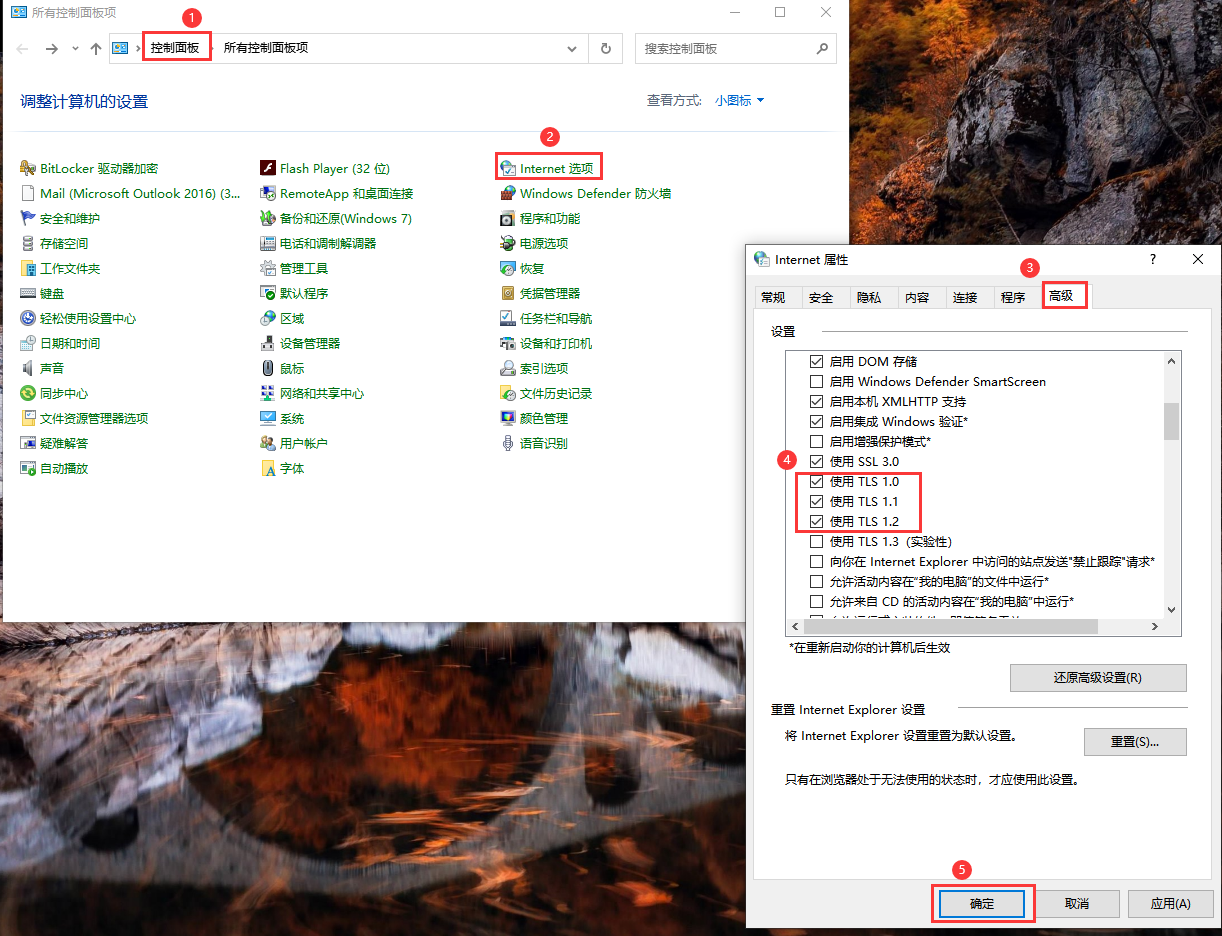Open the BitLocker 驱动器加密 icon
The height and width of the screenshot is (936, 1222).
tap(28, 168)
